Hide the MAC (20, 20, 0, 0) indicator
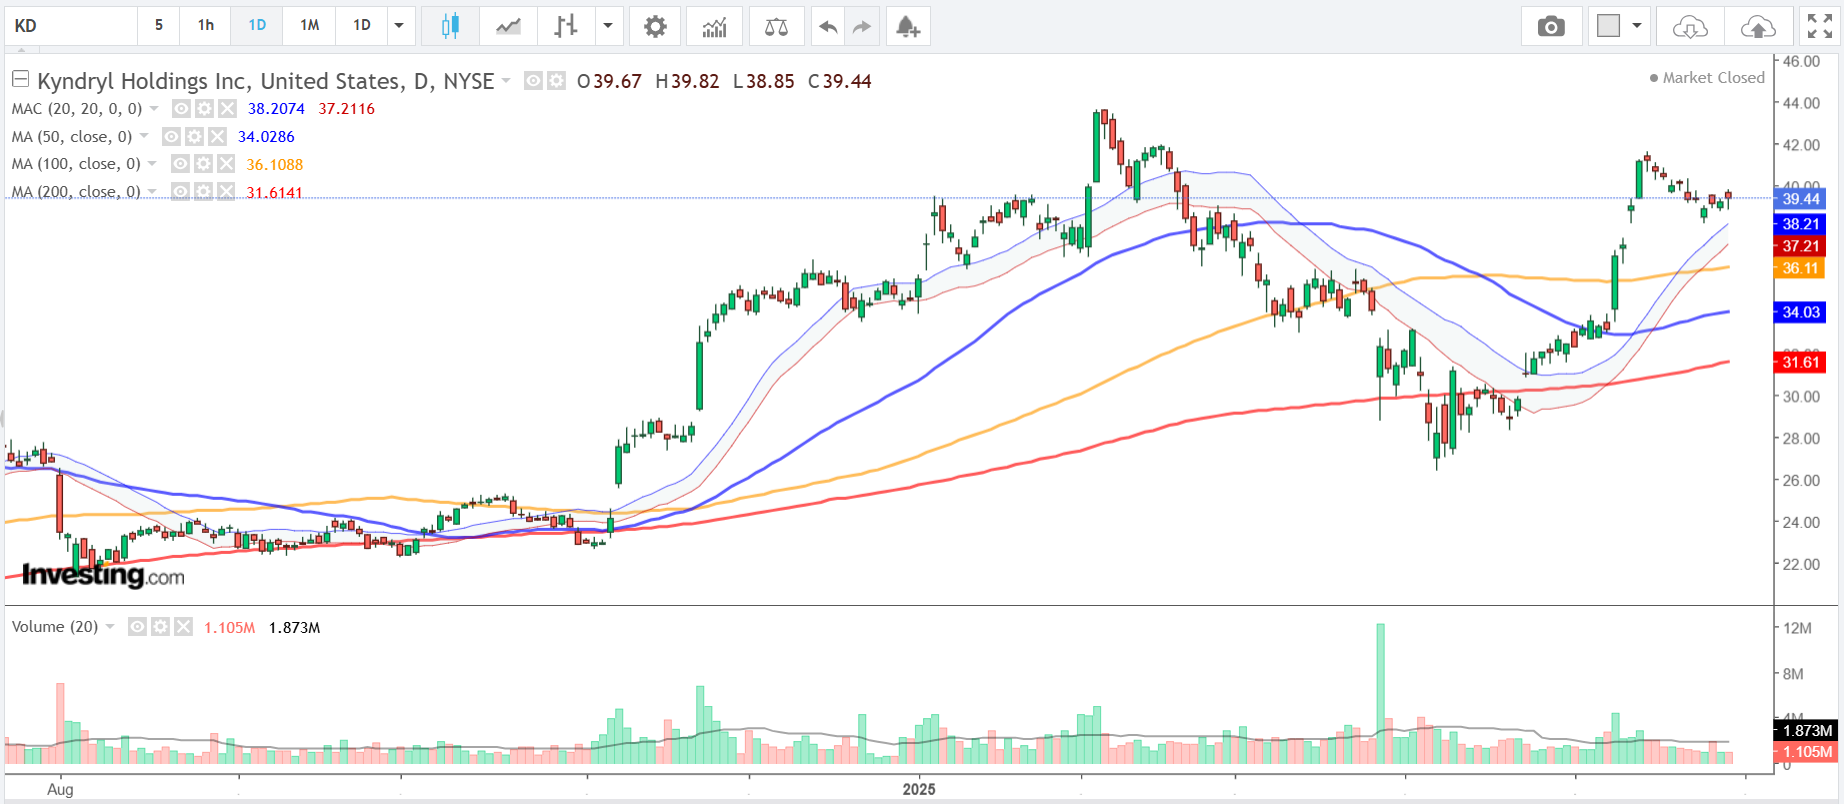Image resolution: width=1844 pixels, height=804 pixels. tap(181, 108)
